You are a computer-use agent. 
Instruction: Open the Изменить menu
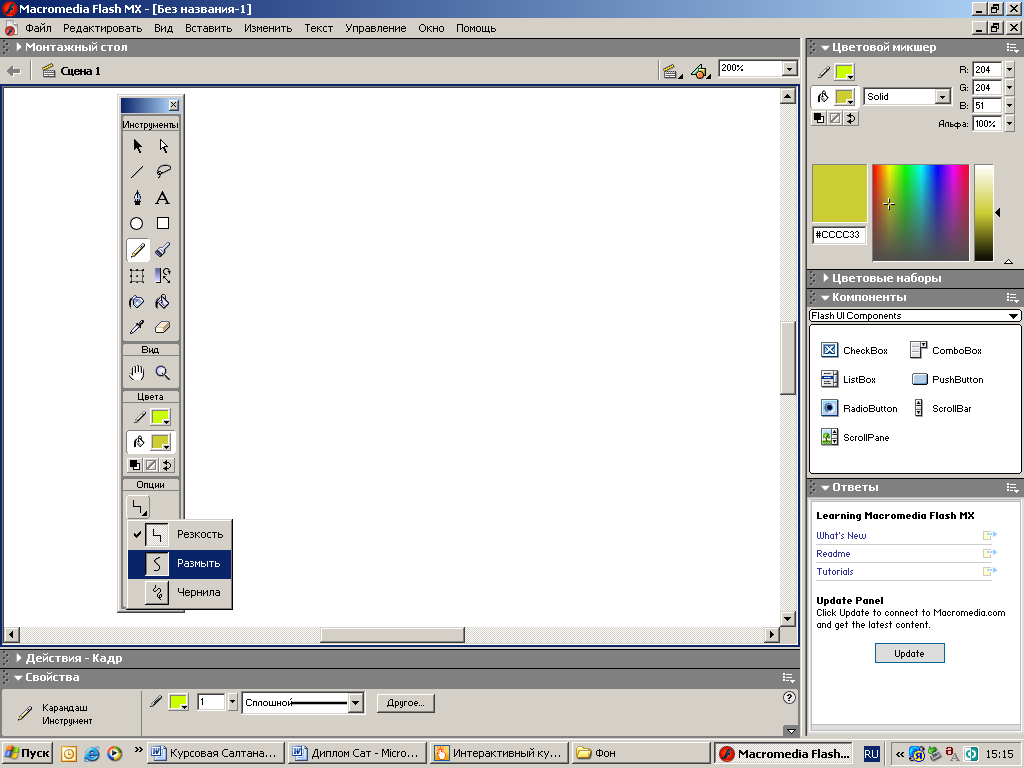pyautogui.click(x=268, y=28)
